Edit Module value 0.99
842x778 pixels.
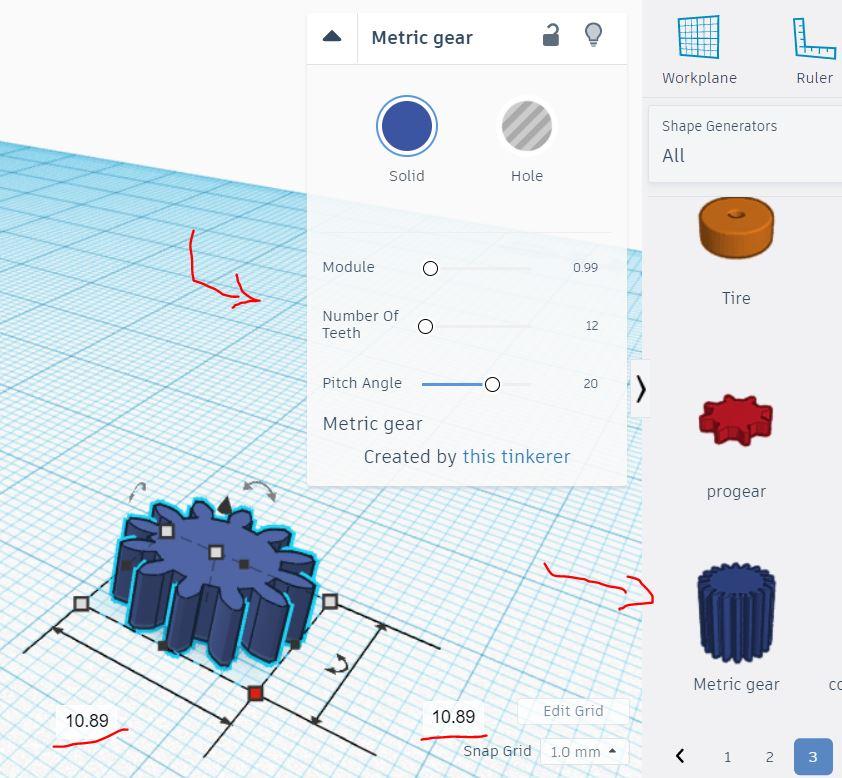tap(585, 267)
